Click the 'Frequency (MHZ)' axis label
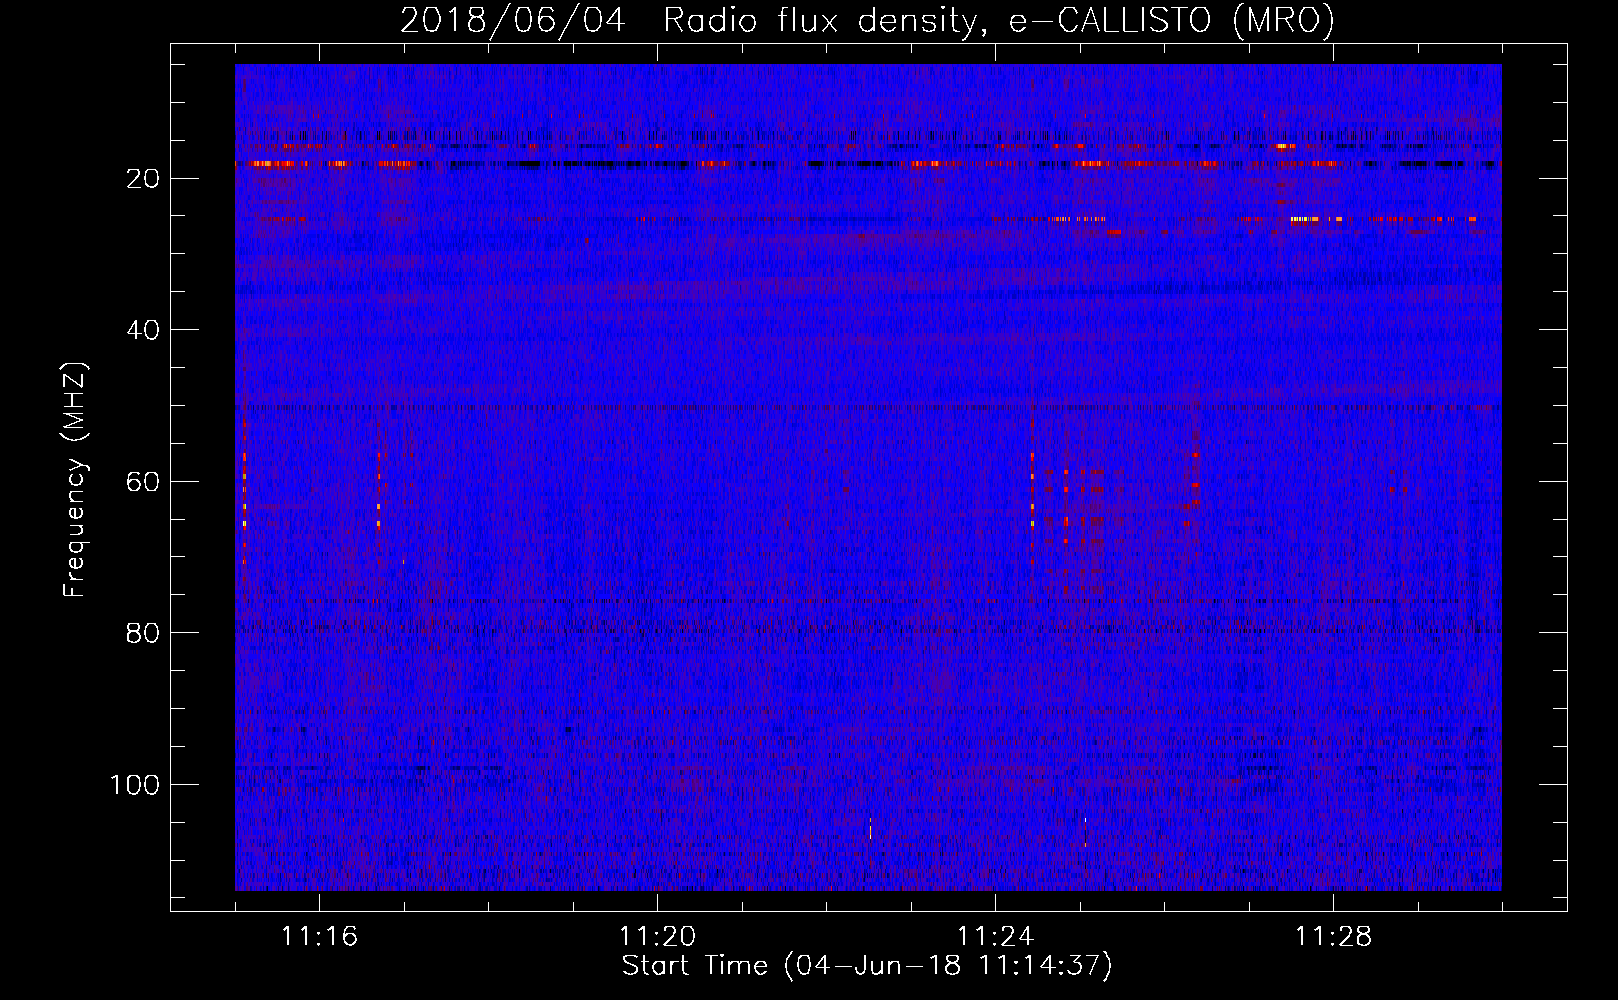The width and height of the screenshot is (1618, 1000). pos(76,480)
